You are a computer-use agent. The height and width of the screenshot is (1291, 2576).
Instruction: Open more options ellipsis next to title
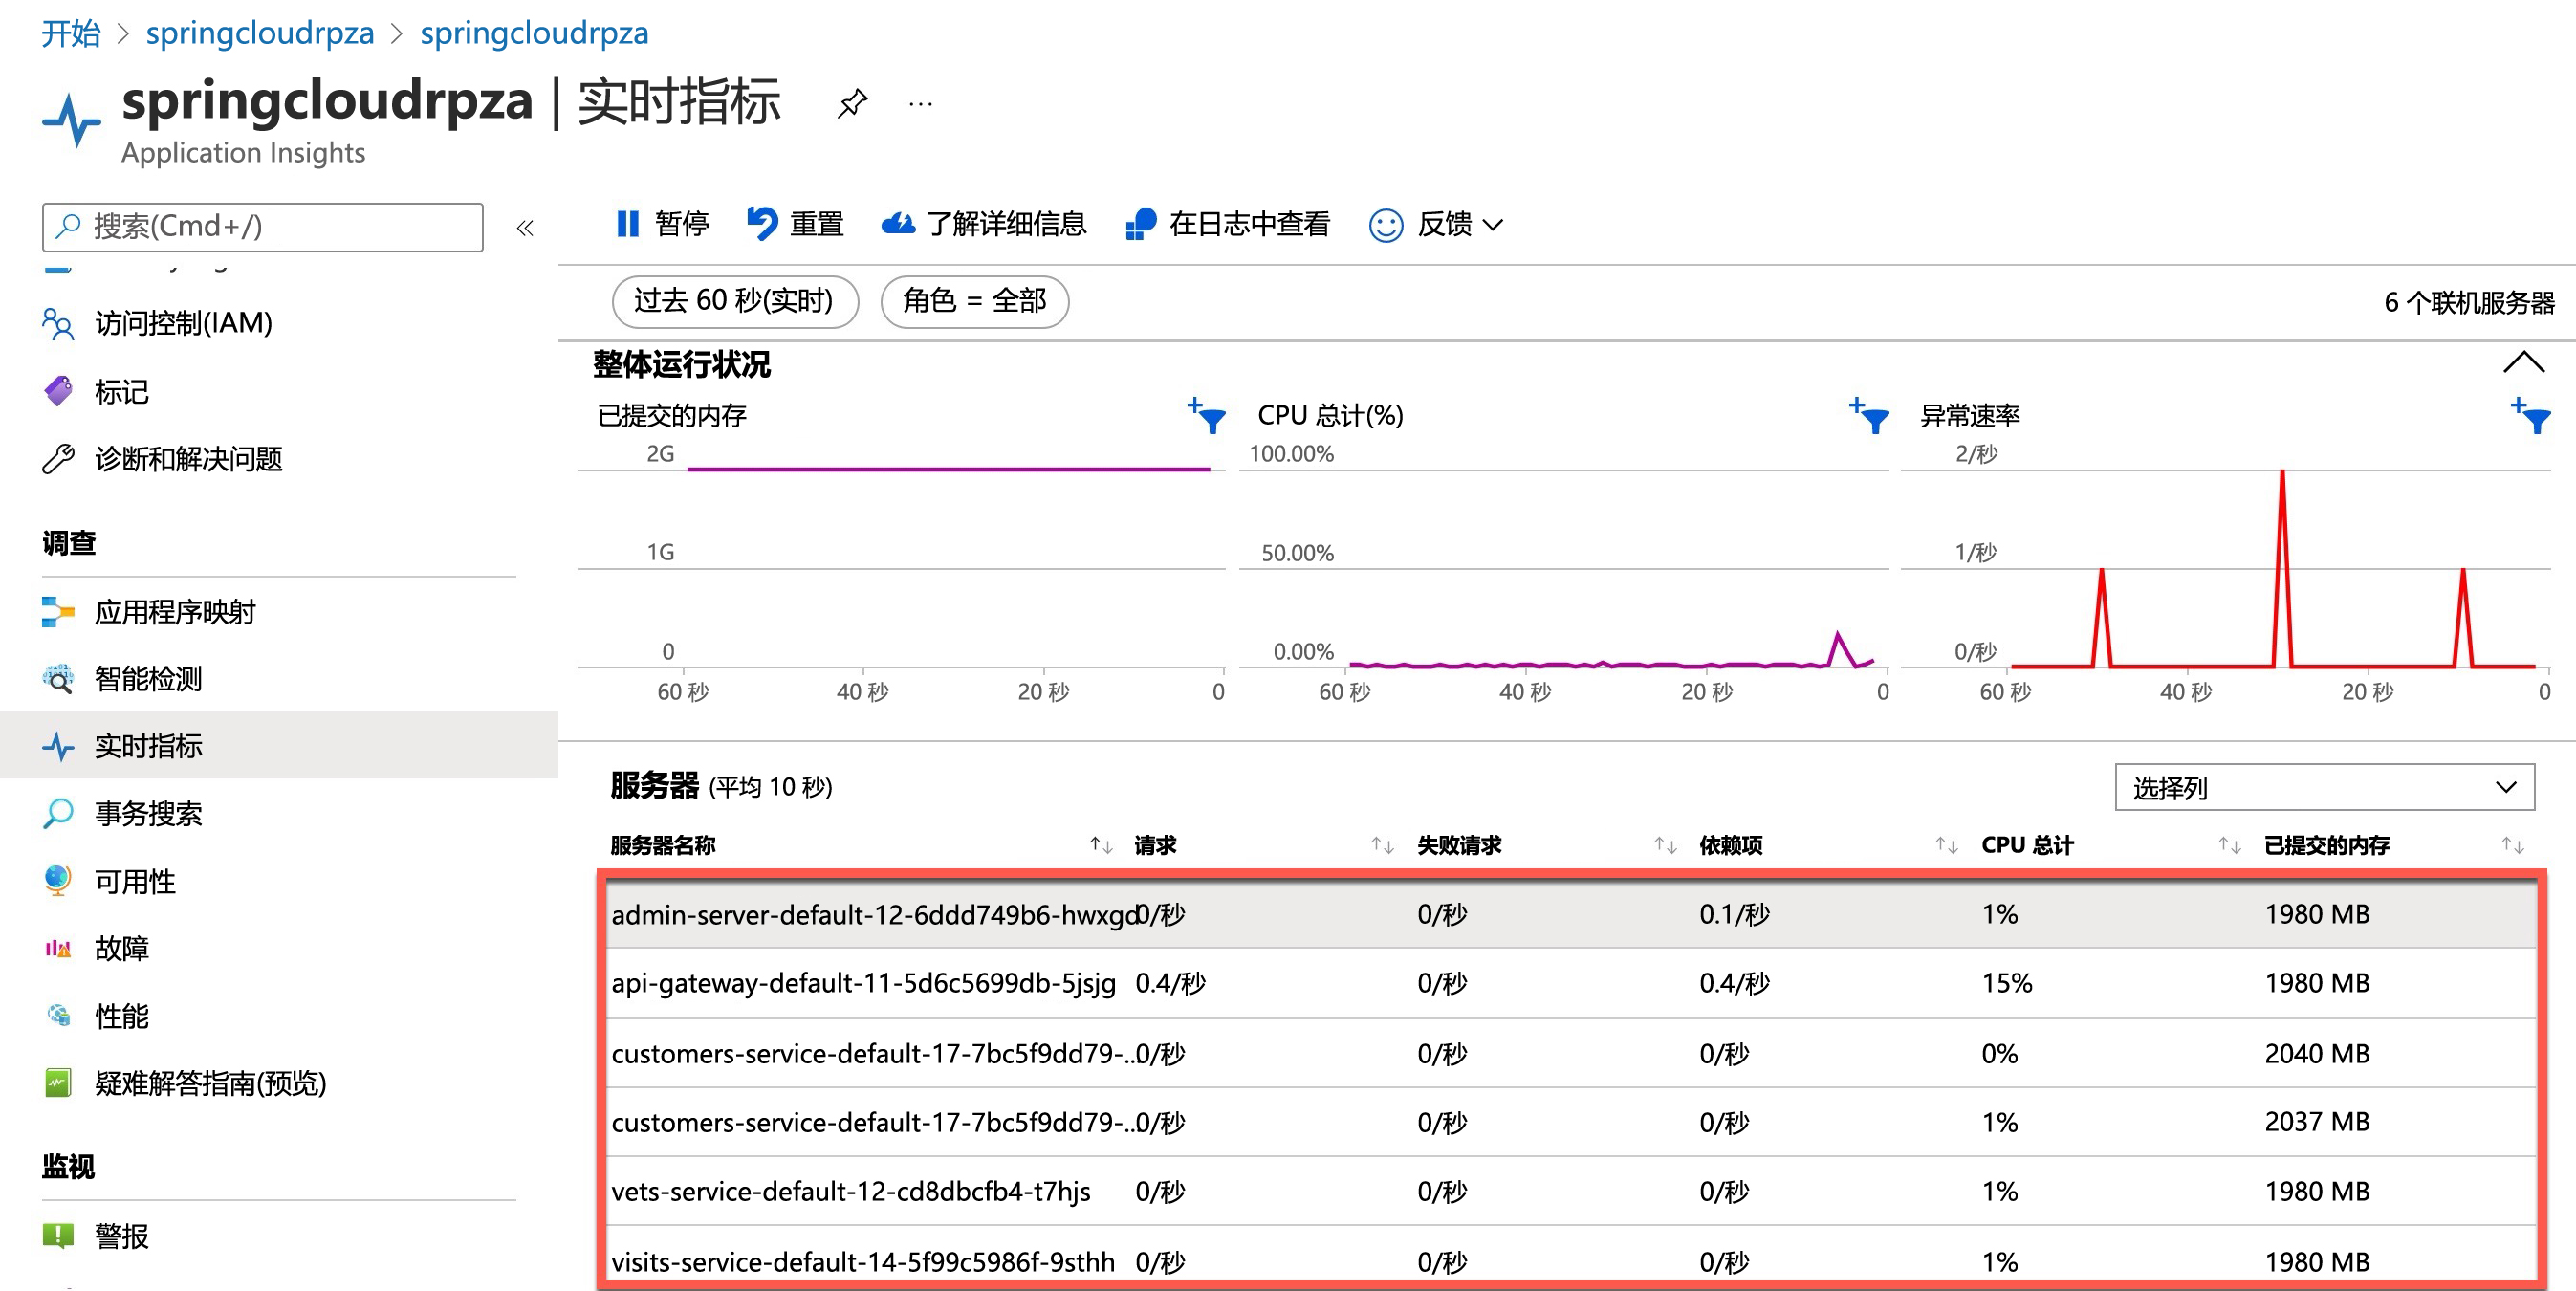[920, 103]
